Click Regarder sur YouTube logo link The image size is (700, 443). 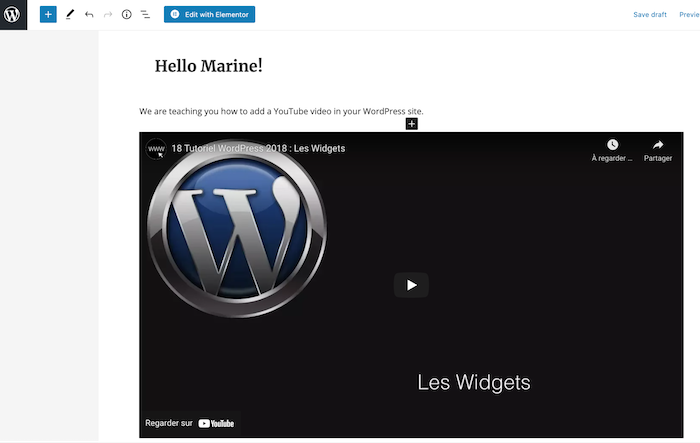tap(189, 423)
